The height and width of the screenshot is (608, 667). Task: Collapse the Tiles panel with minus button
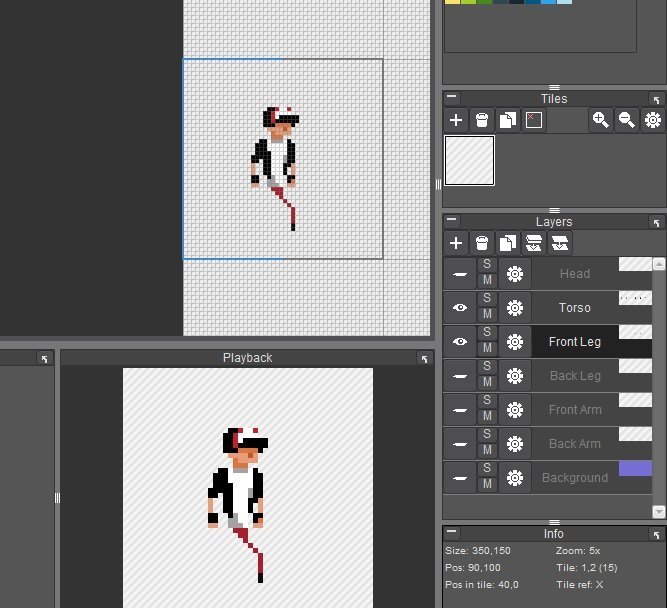click(452, 97)
